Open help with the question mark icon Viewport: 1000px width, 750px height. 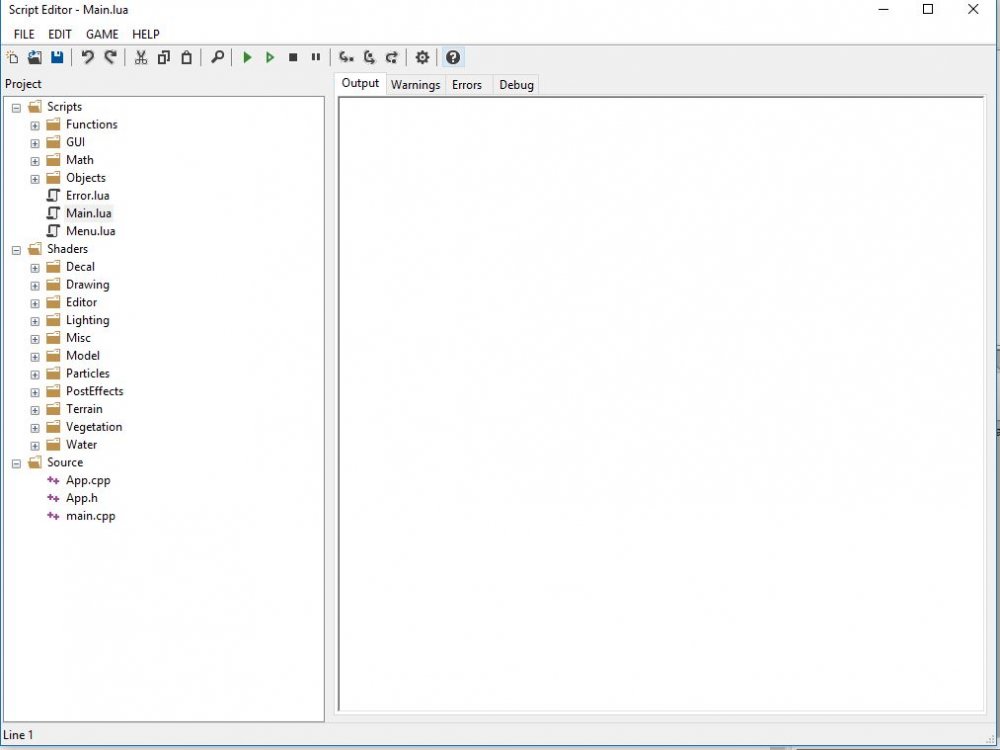point(453,57)
